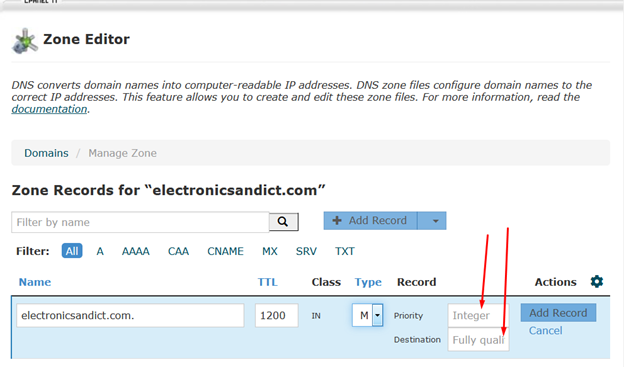The height and width of the screenshot is (367, 624).
Task: Click the TTL field showing 1200
Action: coord(277,316)
